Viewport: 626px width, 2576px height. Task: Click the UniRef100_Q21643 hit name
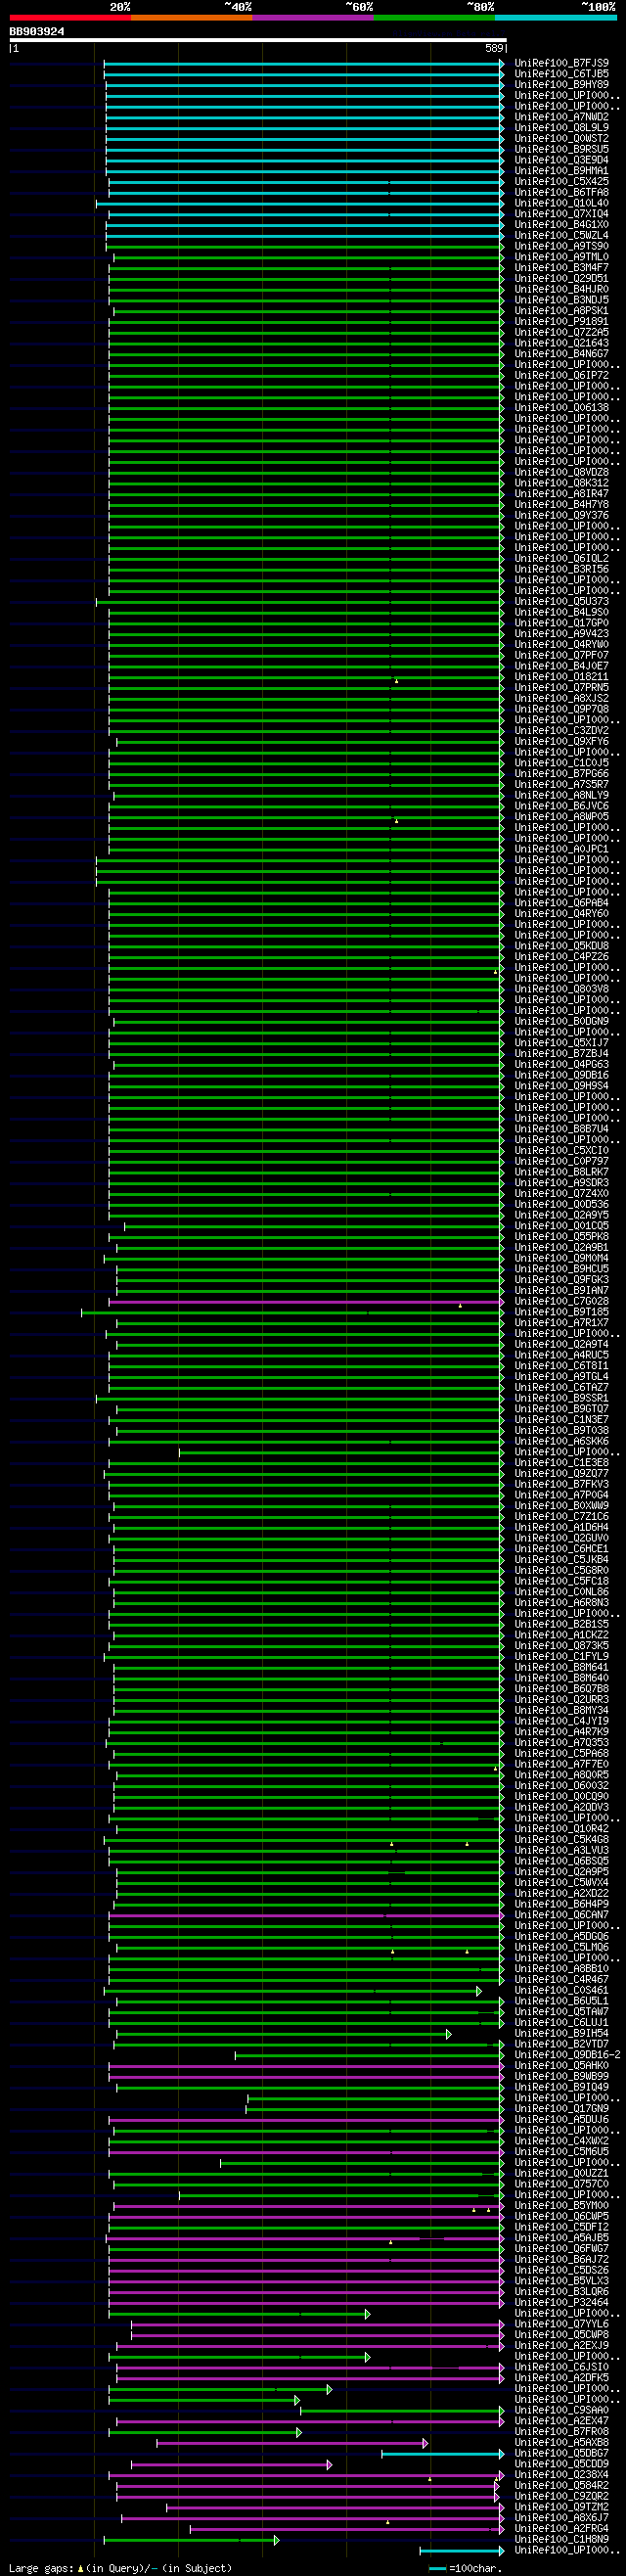[561, 343]
